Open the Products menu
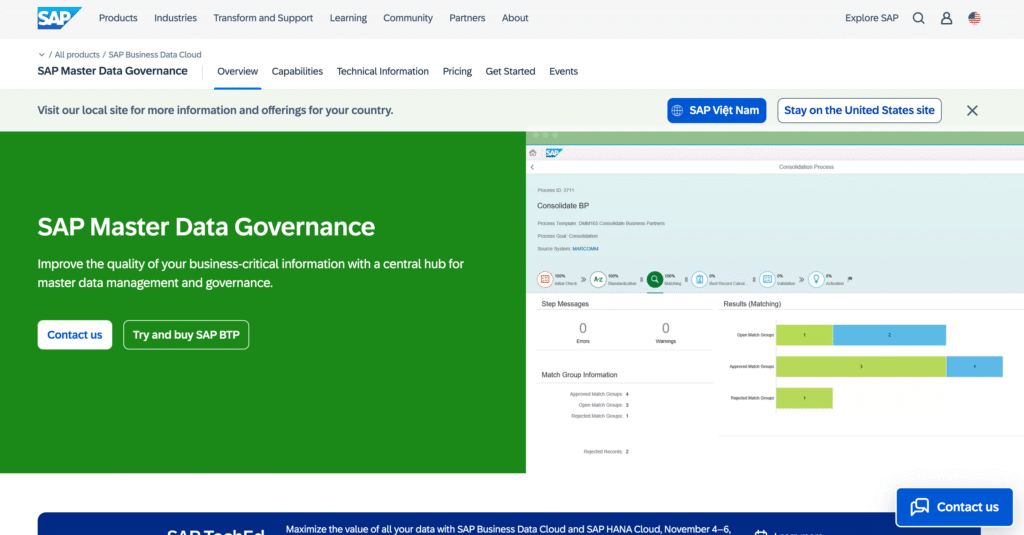 coord(118,18)
